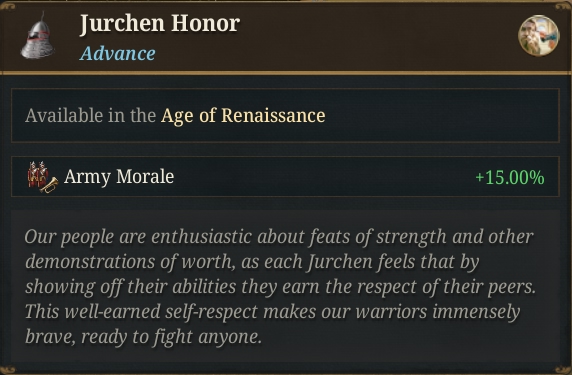
Task: Click the golden trumpet on morale icon
Action: pos(50,185)
